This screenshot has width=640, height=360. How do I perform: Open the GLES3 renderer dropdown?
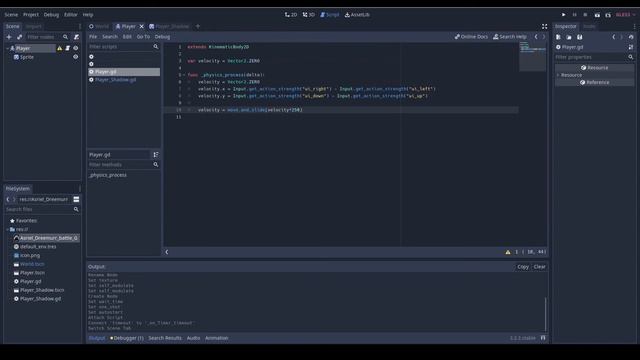coord(625,15)
